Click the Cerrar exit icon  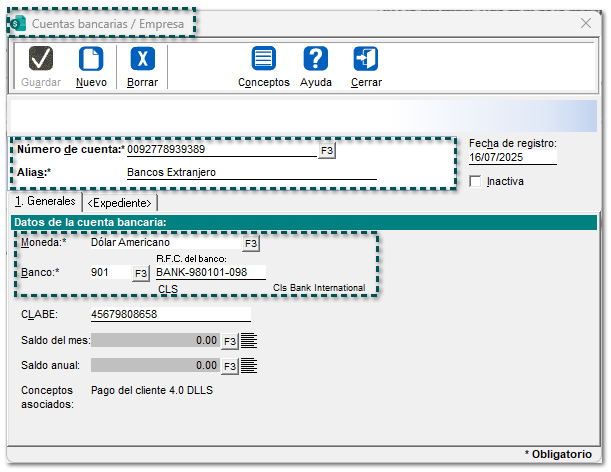tap(366, 59)
